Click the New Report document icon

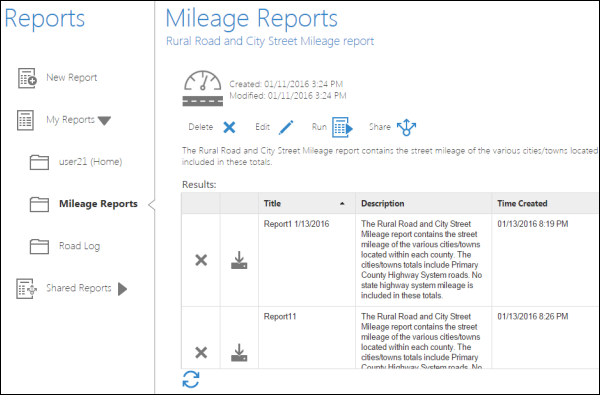click(x=28, y=78)
